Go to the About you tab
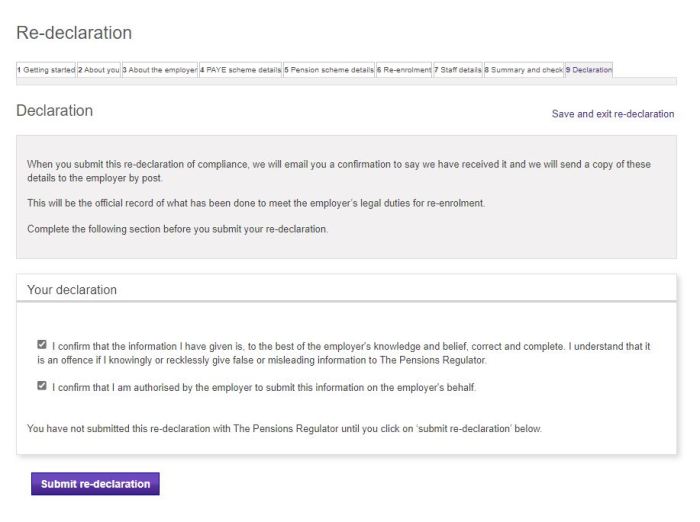700x522 pixels. pos(99,70)
